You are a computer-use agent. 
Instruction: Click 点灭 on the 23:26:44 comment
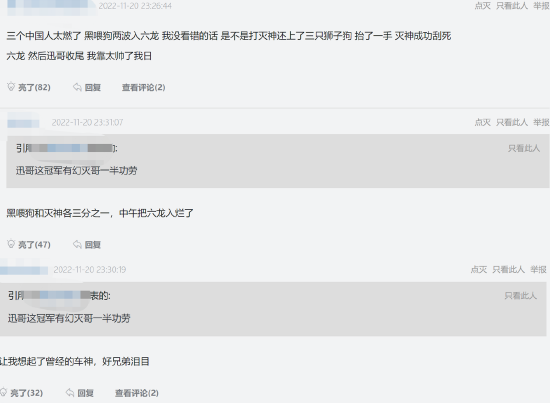point(483,6)
